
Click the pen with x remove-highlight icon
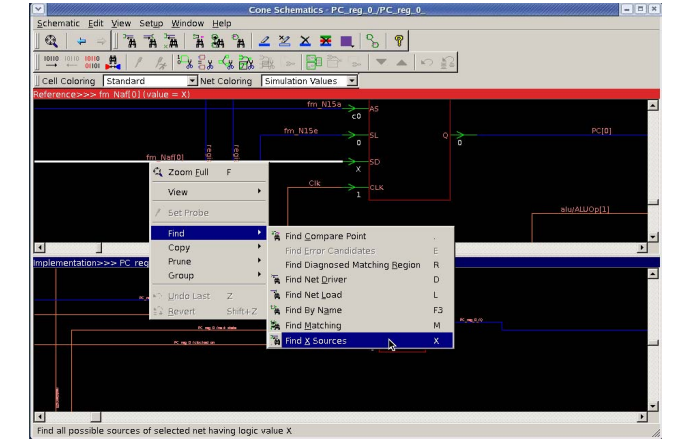(x=285, y=41)
